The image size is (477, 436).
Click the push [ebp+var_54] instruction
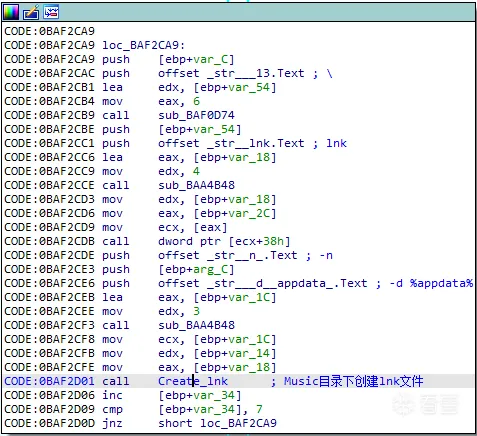(x=171, y=129)
